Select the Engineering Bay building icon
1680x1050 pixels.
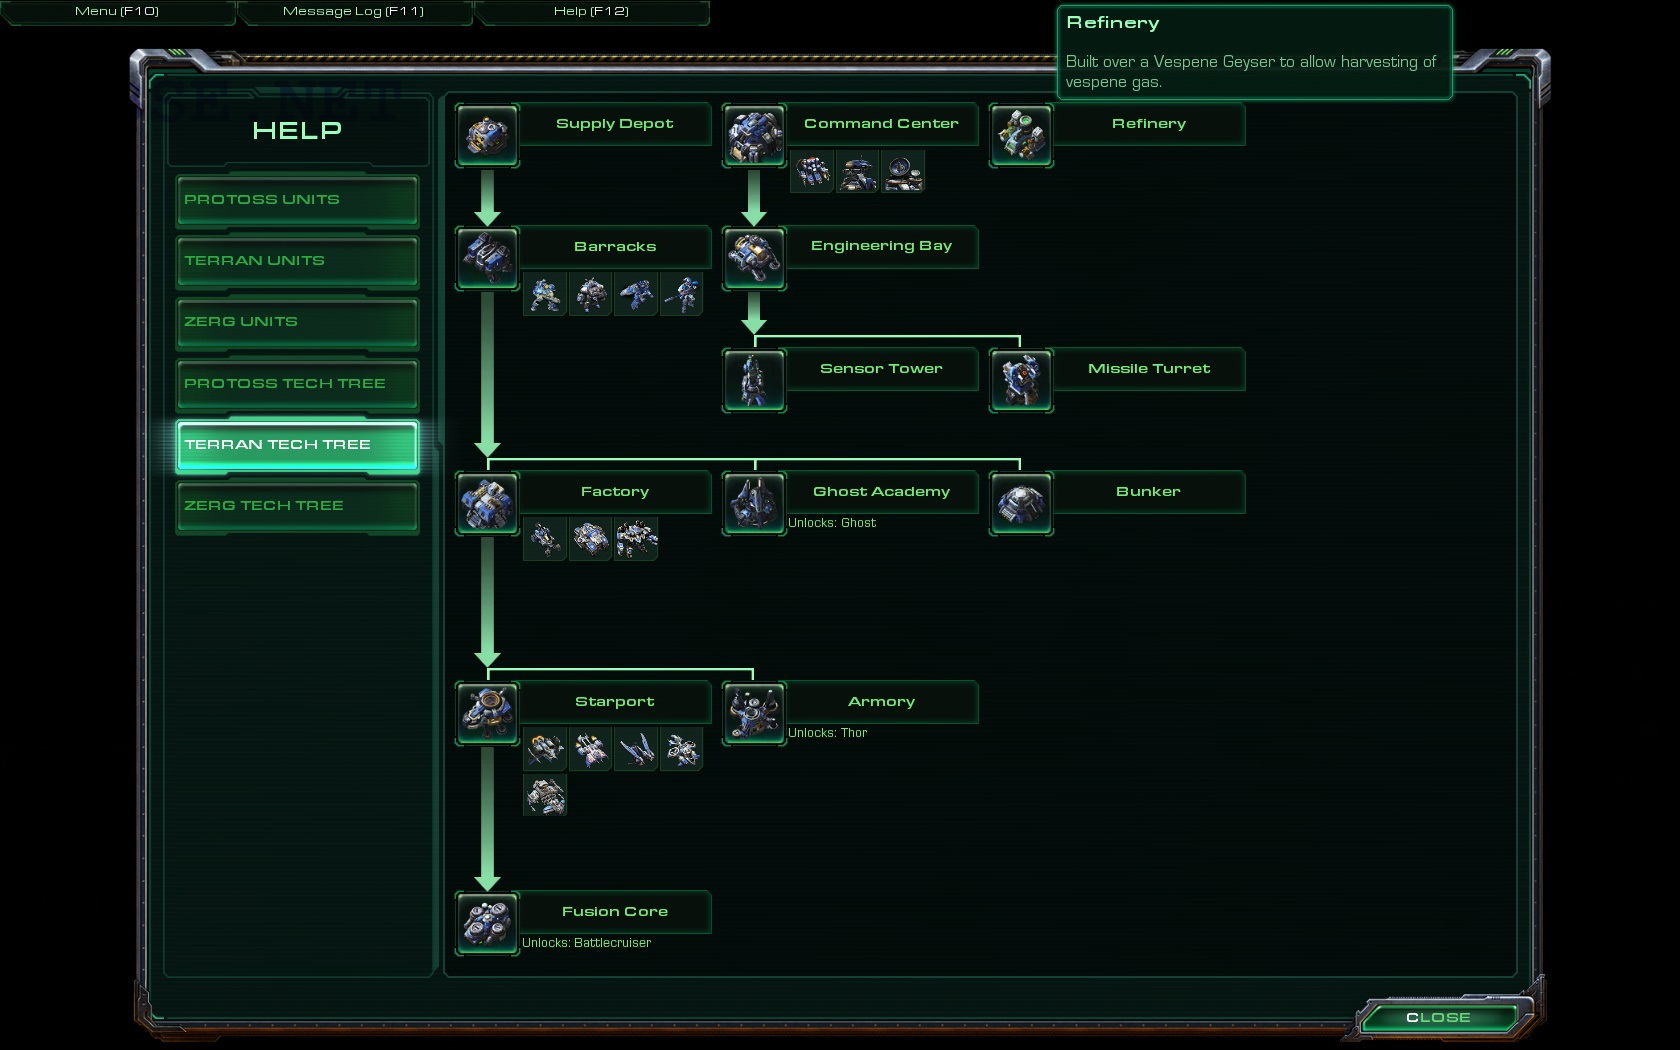[754, 258]
